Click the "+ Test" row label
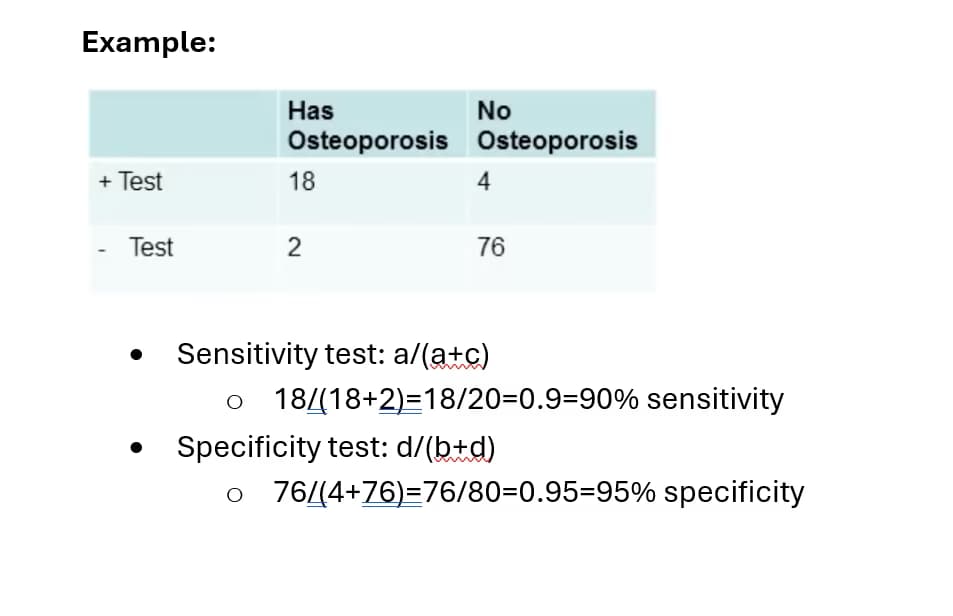 130,182
